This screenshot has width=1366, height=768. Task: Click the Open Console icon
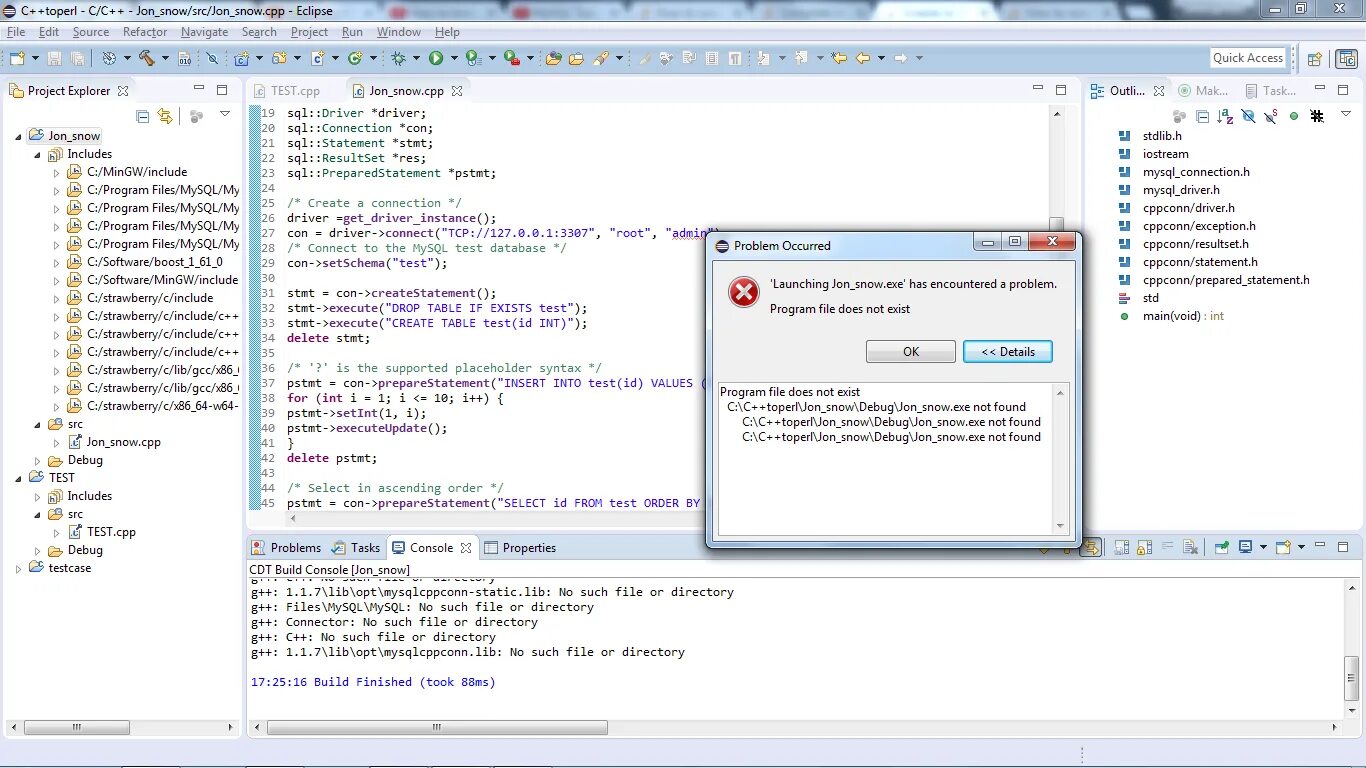pyautogui.click(x=1283, y=547)
